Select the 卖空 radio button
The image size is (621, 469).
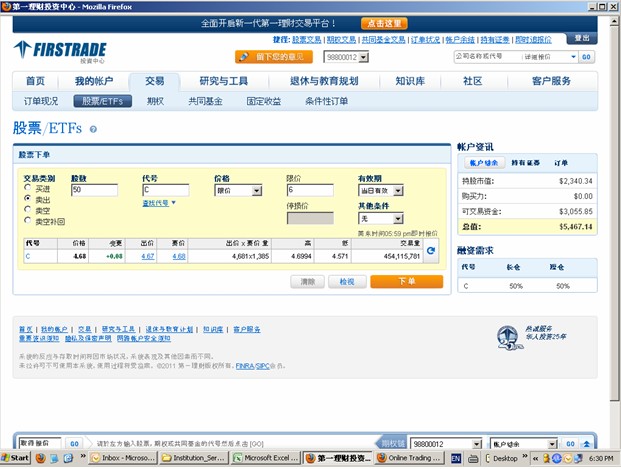(x=28, y=209)
